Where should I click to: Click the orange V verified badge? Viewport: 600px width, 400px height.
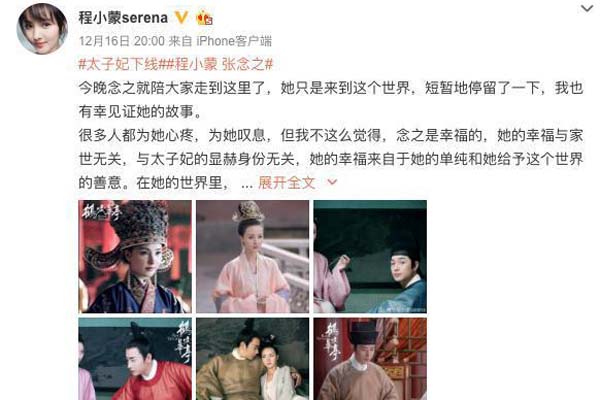181,18
